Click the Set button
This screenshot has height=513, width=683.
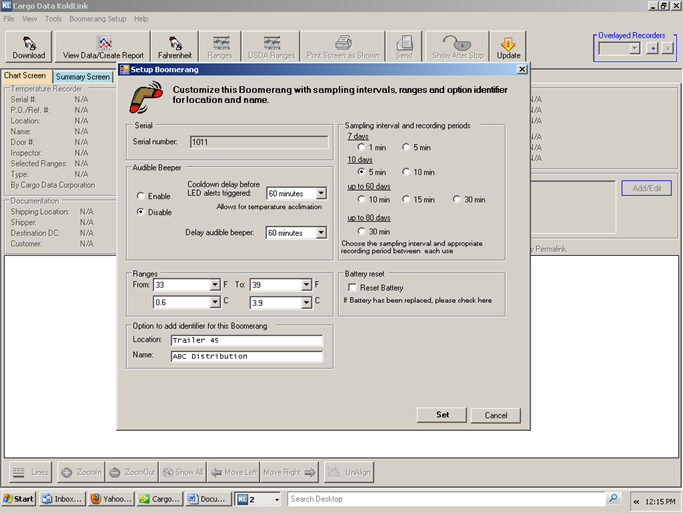[x=442, y=415]
